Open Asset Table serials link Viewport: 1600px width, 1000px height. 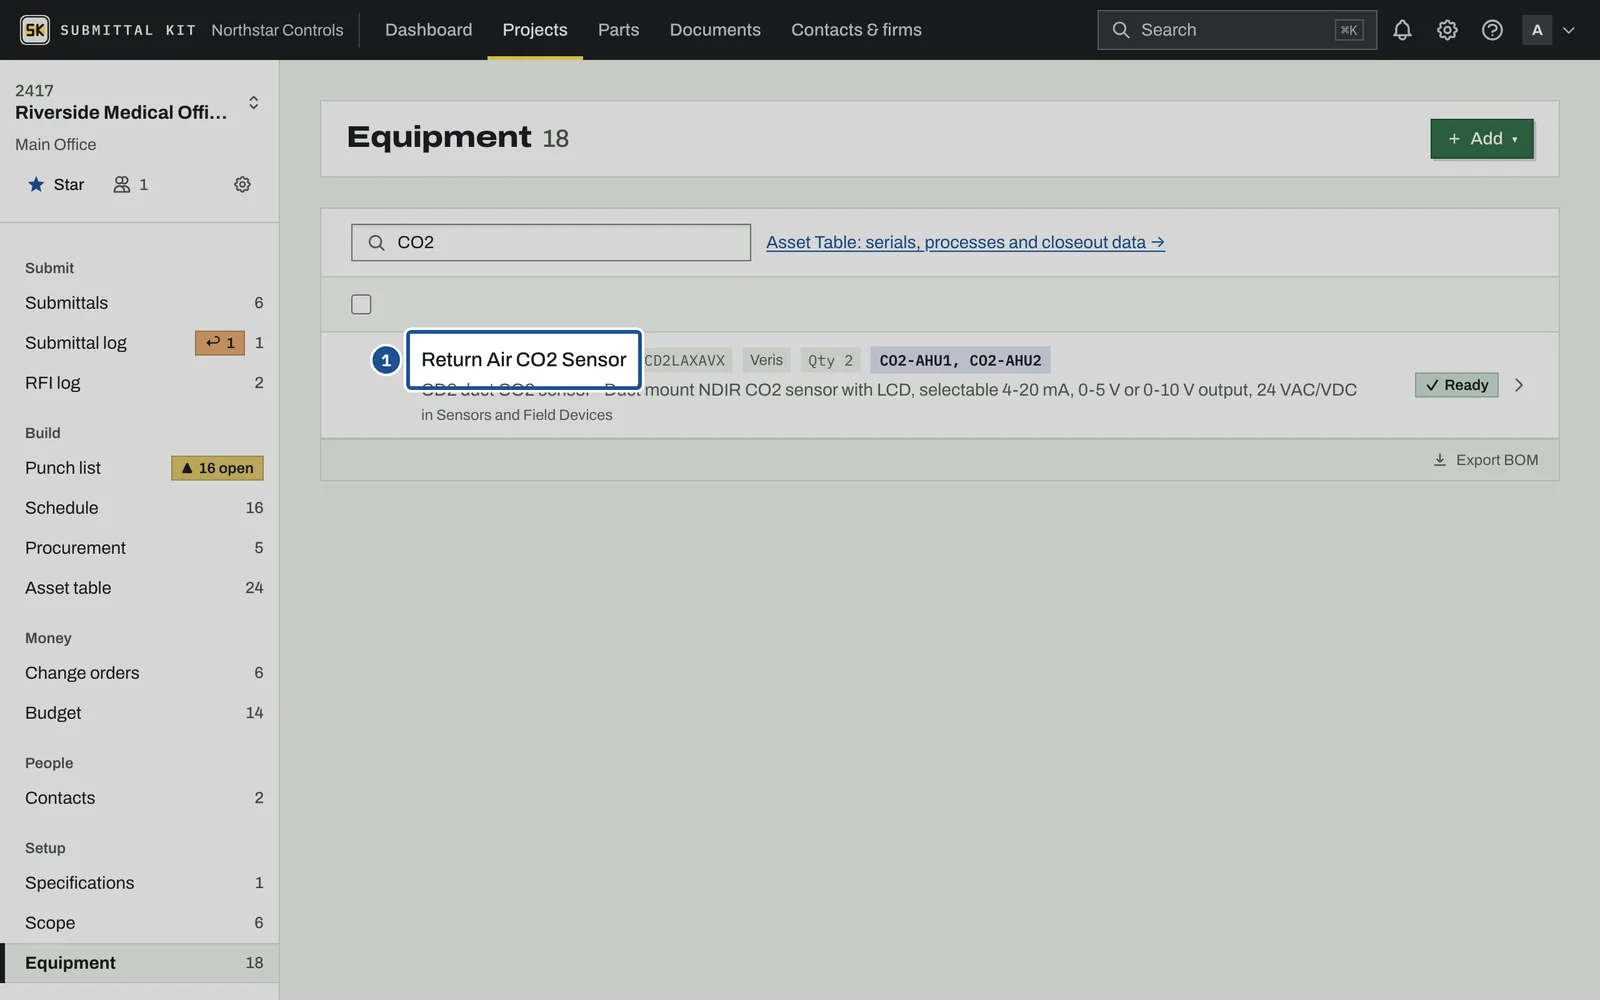(x=965, y=242)
